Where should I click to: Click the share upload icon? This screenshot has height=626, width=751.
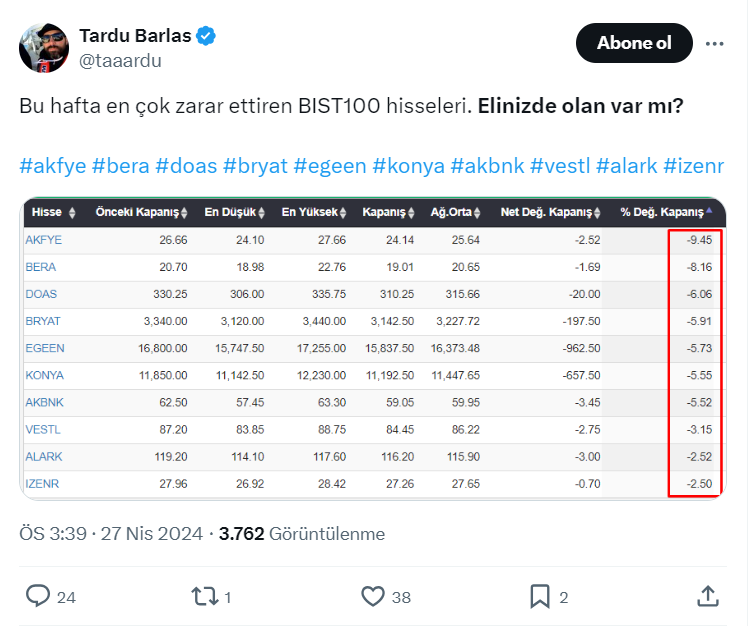pos(707,596)
